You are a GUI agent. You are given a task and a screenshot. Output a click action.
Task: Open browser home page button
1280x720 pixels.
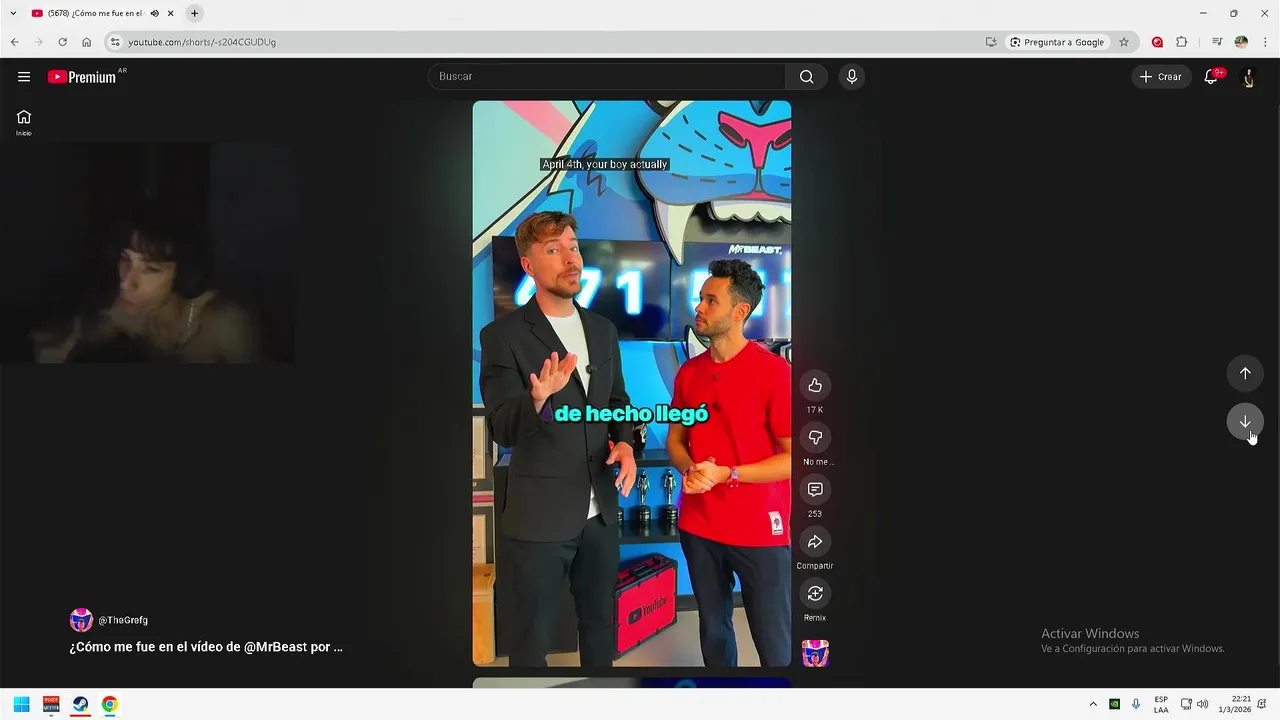tap(86, 42)
